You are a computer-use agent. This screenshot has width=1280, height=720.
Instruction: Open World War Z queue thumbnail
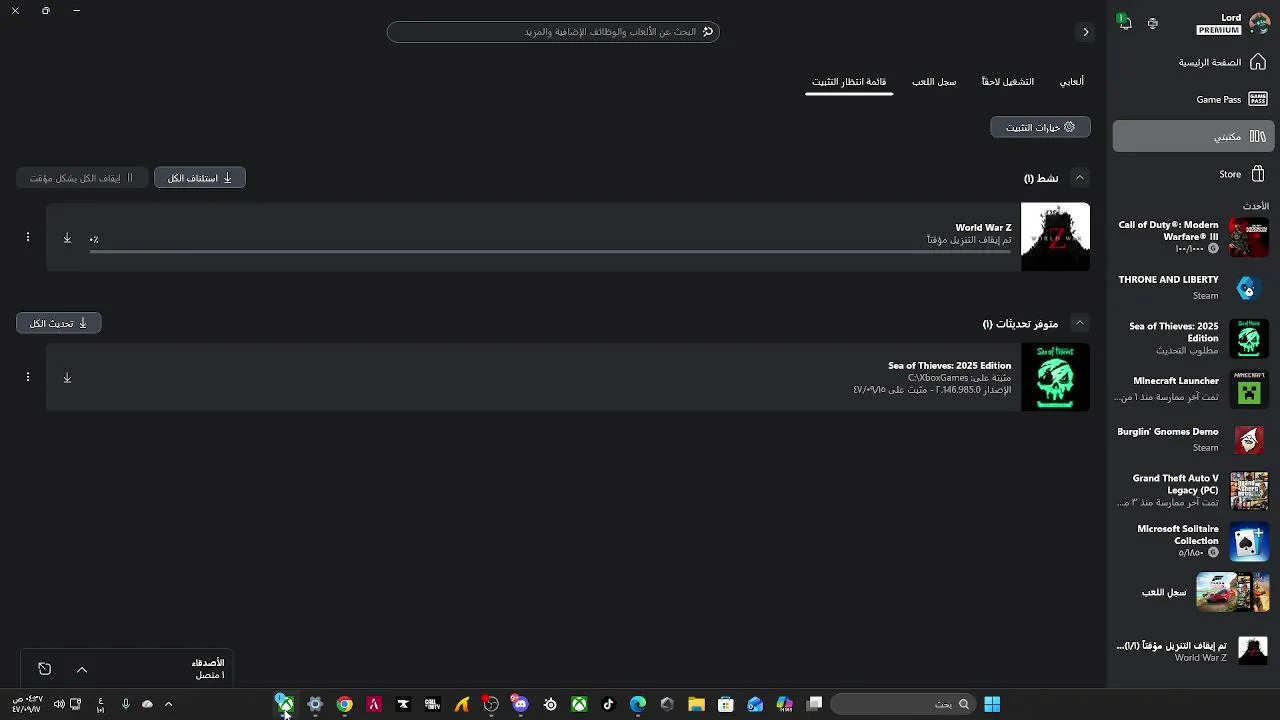point(1055,237)
